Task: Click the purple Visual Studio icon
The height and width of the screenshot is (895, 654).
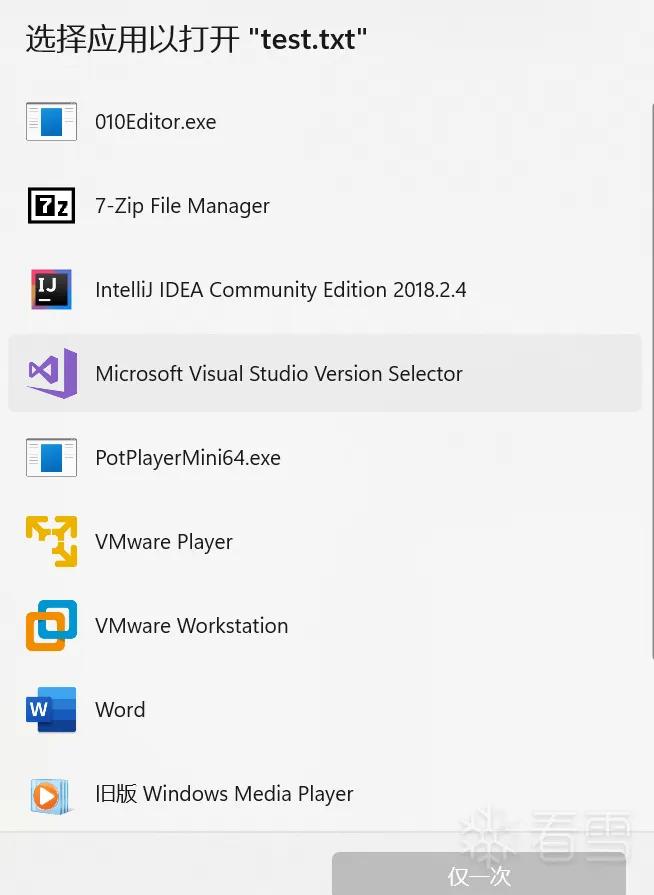Action: 53,373
